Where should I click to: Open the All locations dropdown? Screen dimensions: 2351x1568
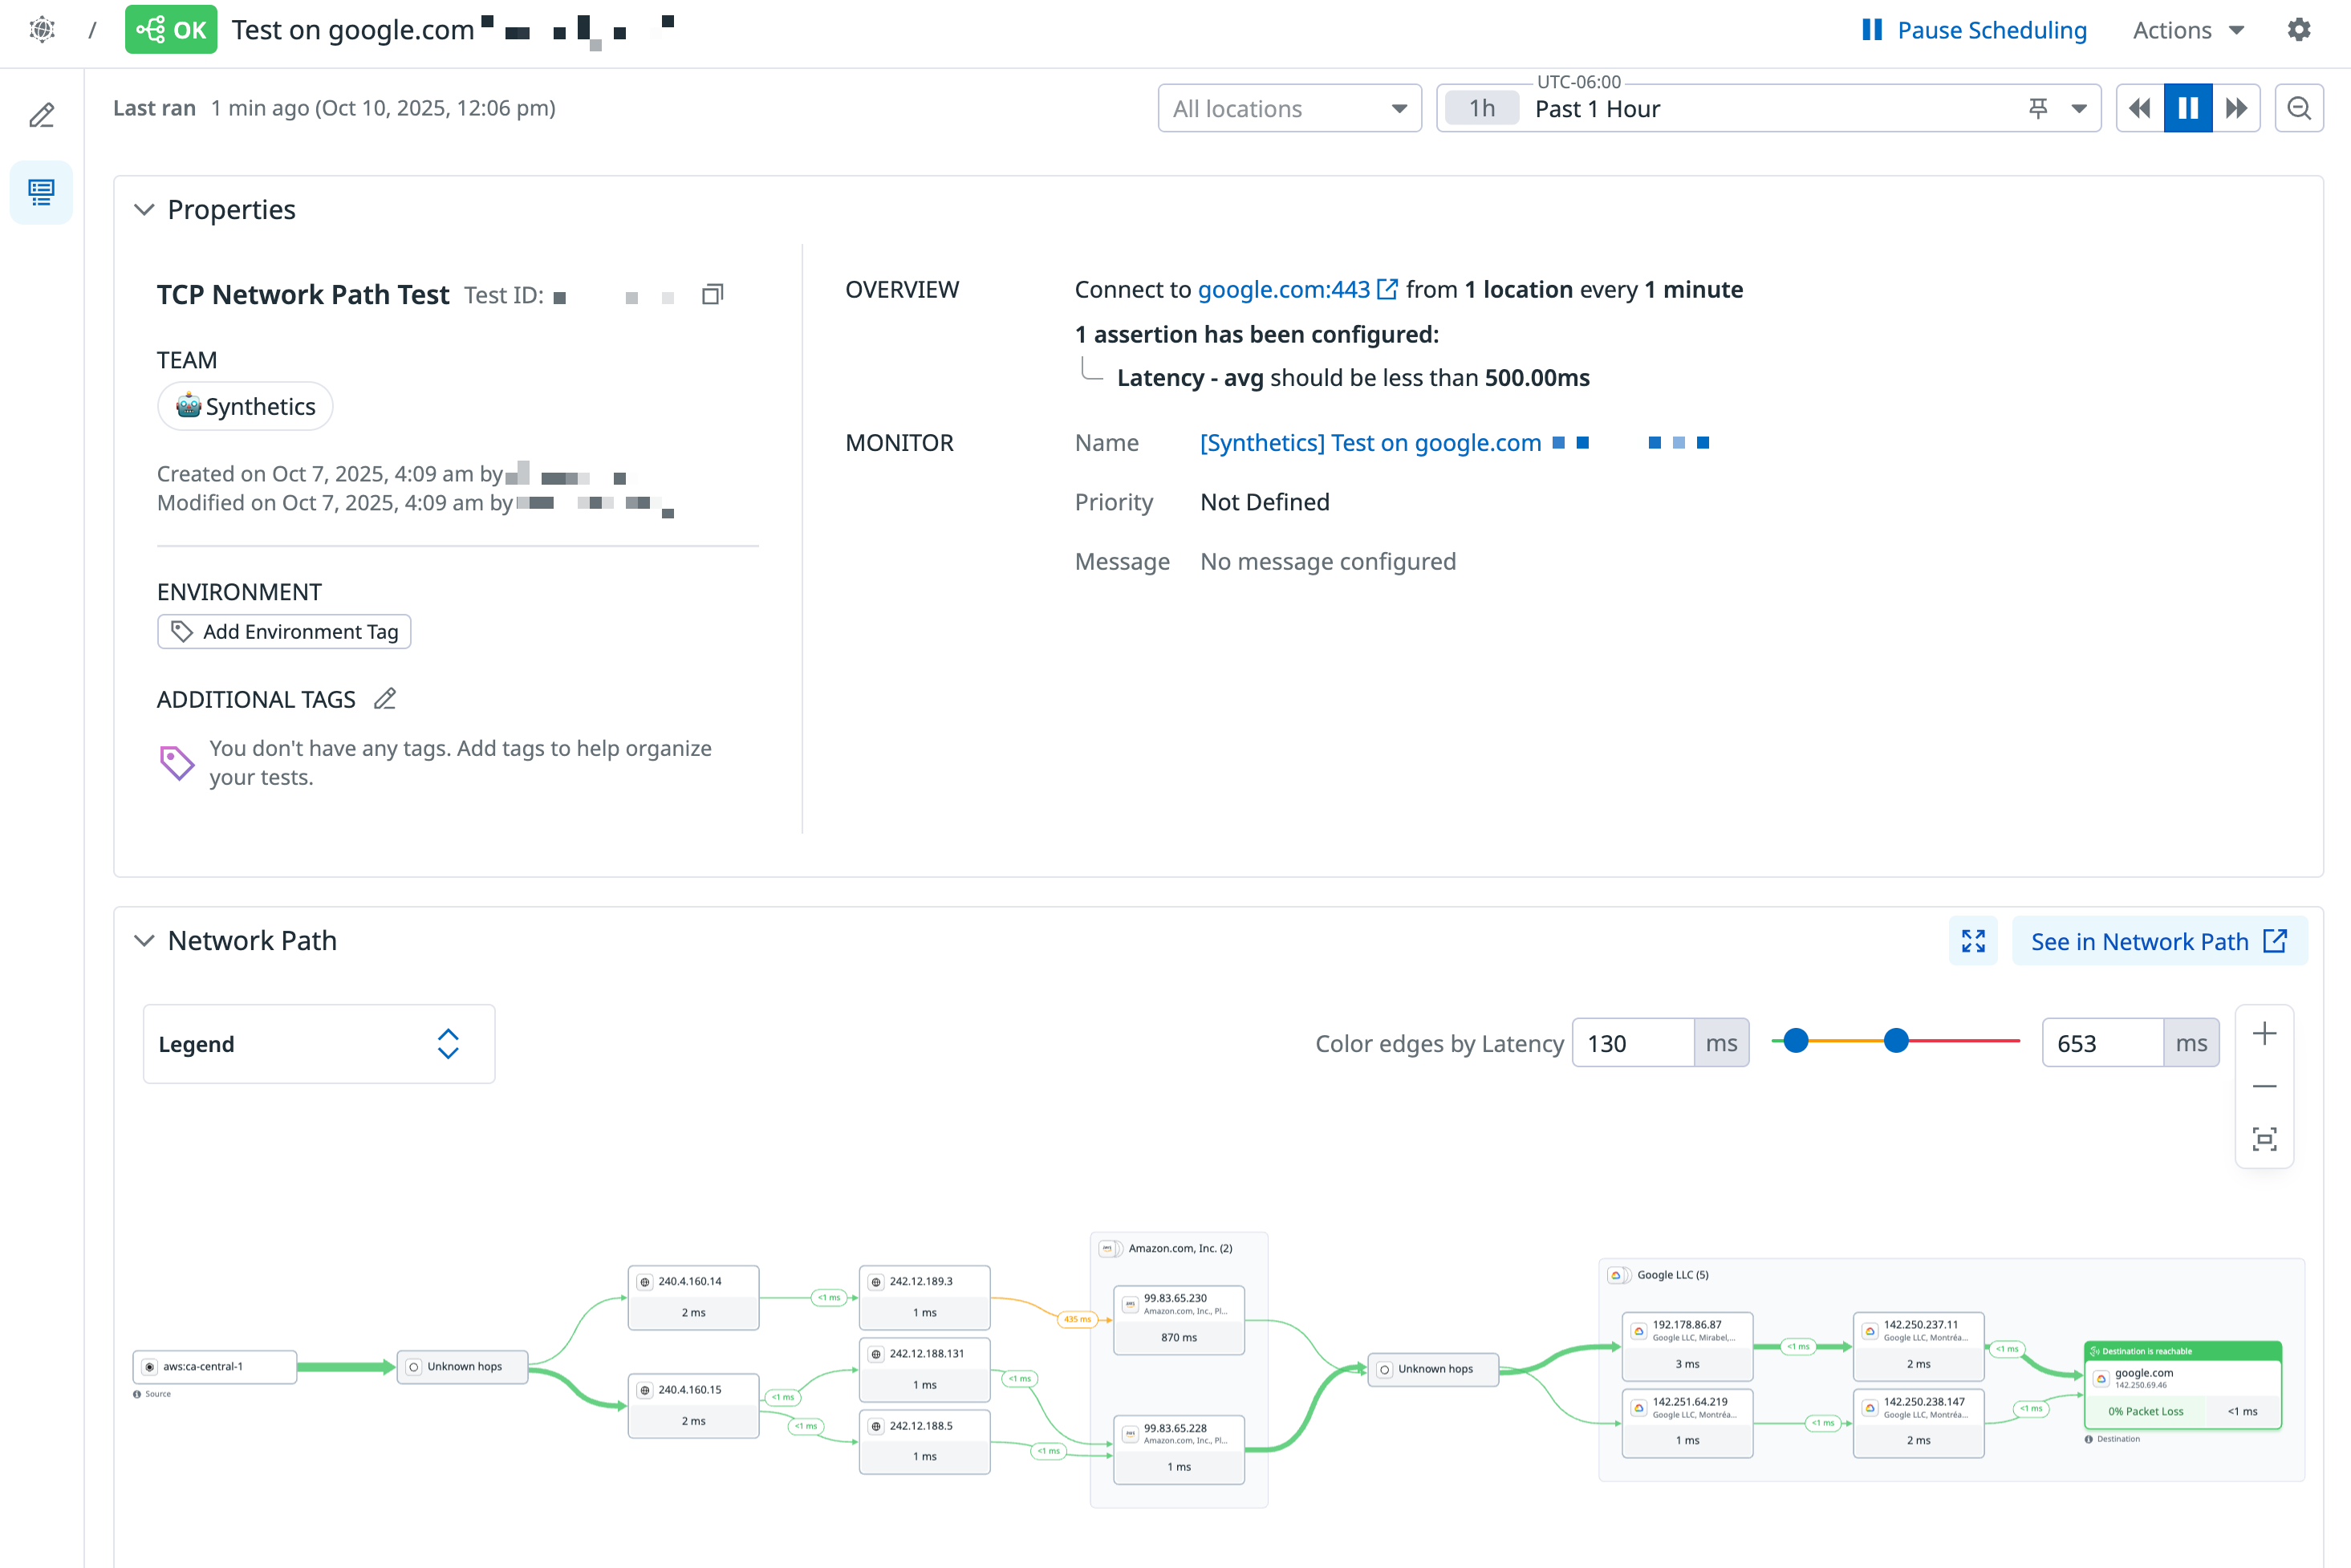(x=1289, y=108)
